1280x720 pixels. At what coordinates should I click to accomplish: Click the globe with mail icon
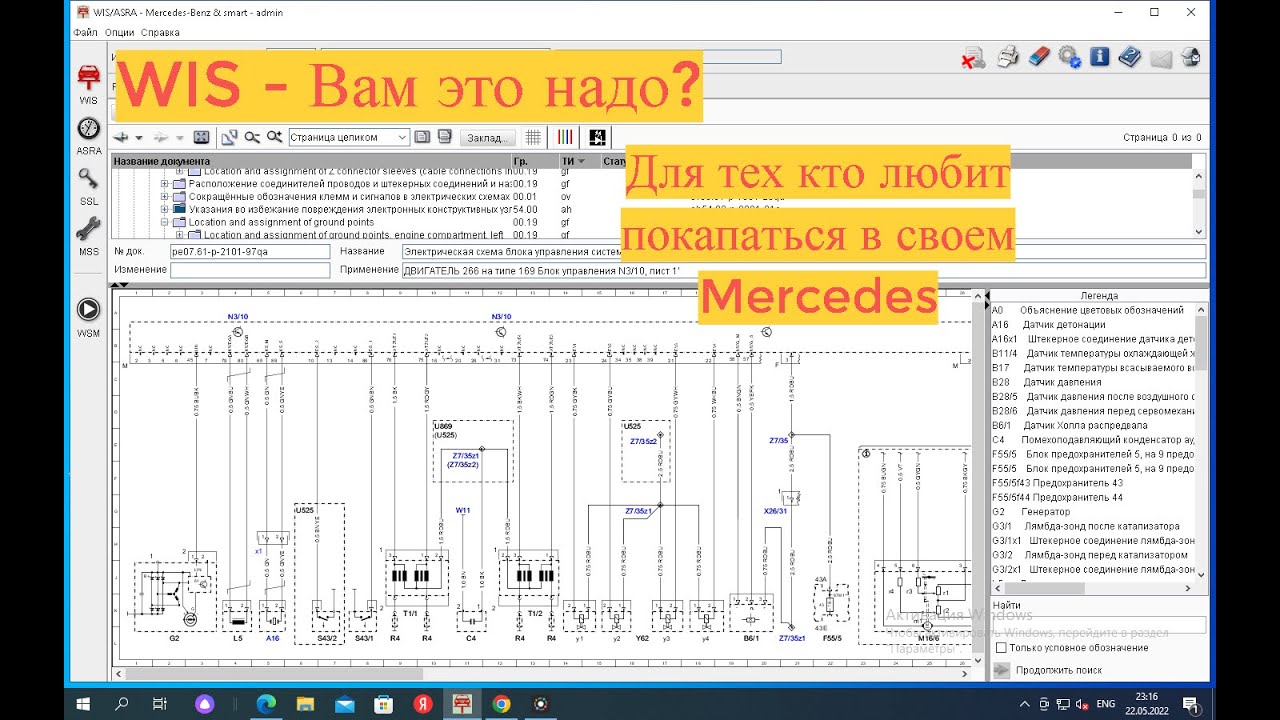coord(1190,57)
